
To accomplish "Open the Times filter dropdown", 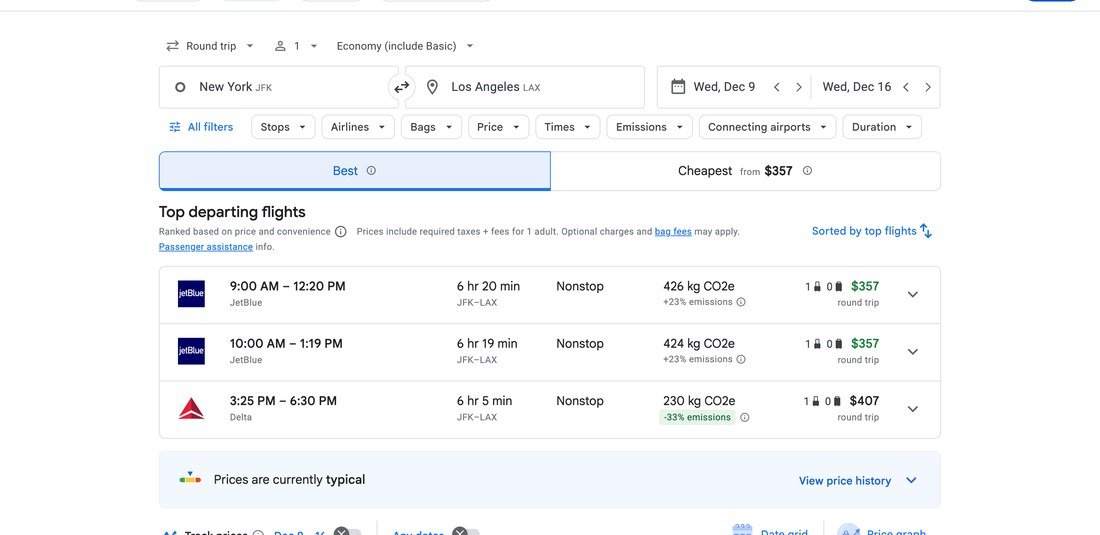I will pyautogui.click(x=568, y=127).
